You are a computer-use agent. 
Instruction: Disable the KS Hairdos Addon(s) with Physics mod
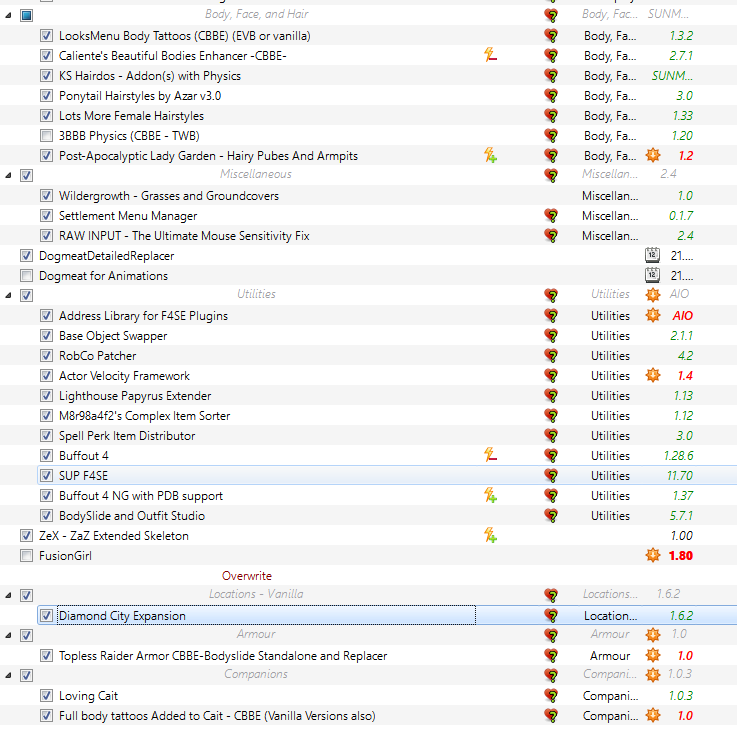46,75
